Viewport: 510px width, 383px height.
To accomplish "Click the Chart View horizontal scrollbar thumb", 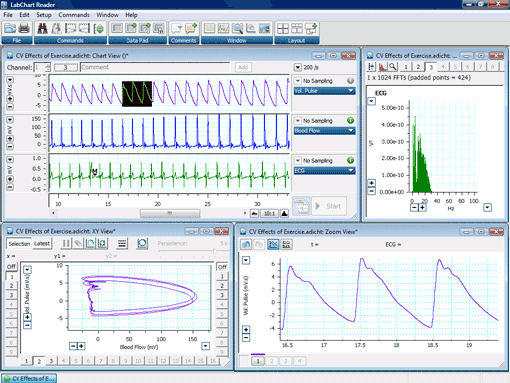I will [x=170, y=213].
